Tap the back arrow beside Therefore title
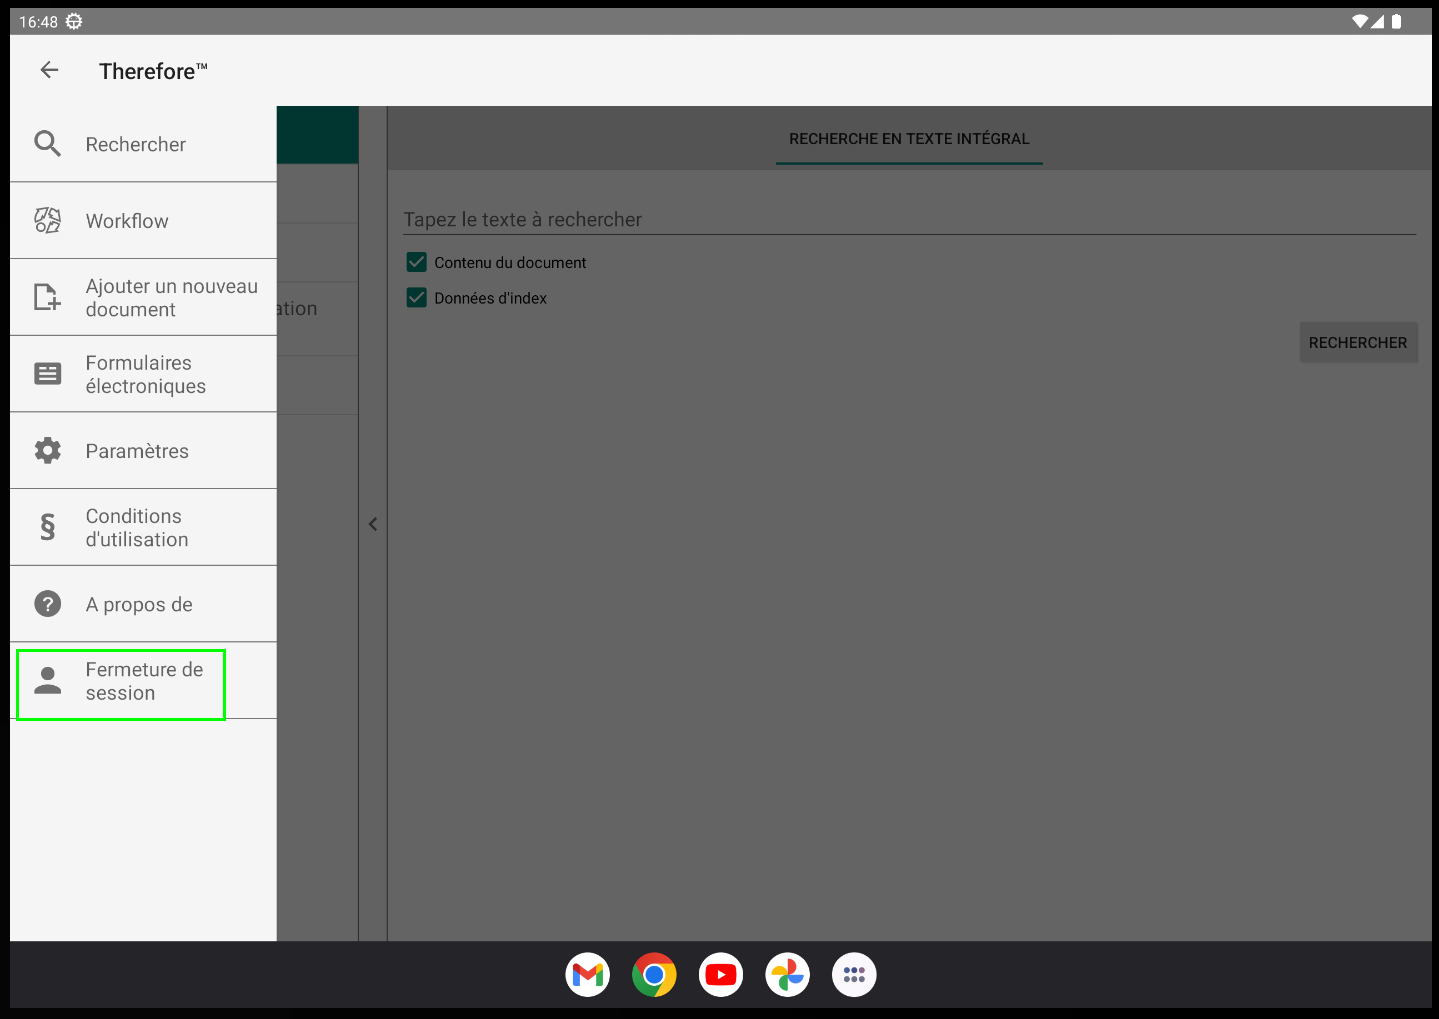Screen dimensions: 1439x1019 click(49, 70)
